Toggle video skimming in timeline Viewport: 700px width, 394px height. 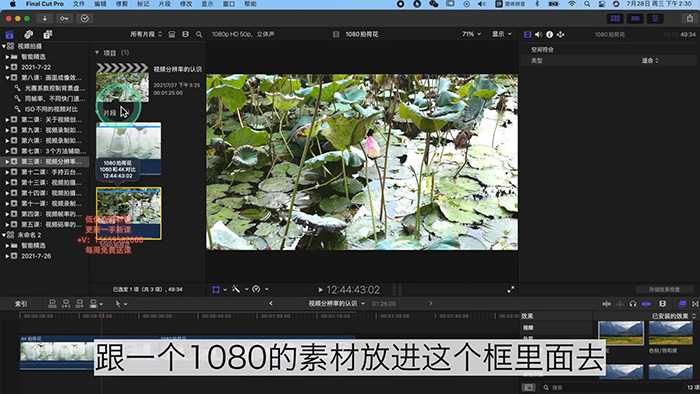click(606, 304)
